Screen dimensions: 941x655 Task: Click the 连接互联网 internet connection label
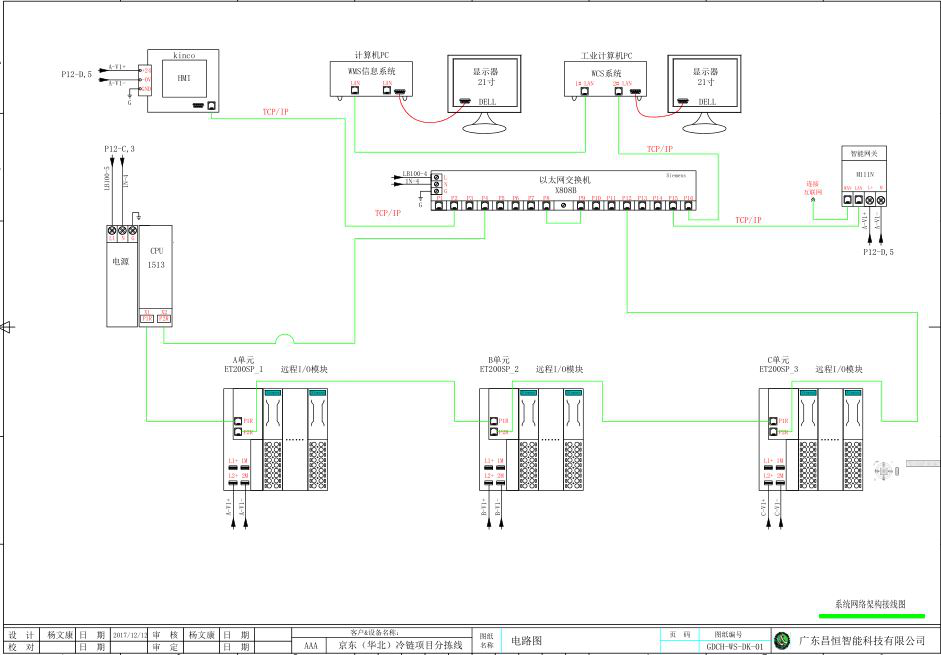coord(813,188)
